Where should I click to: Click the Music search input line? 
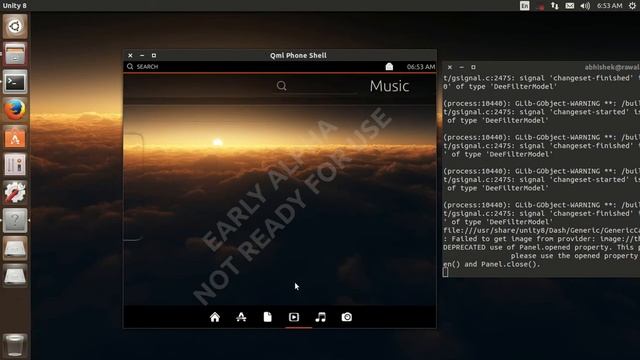tap(315, 87)
